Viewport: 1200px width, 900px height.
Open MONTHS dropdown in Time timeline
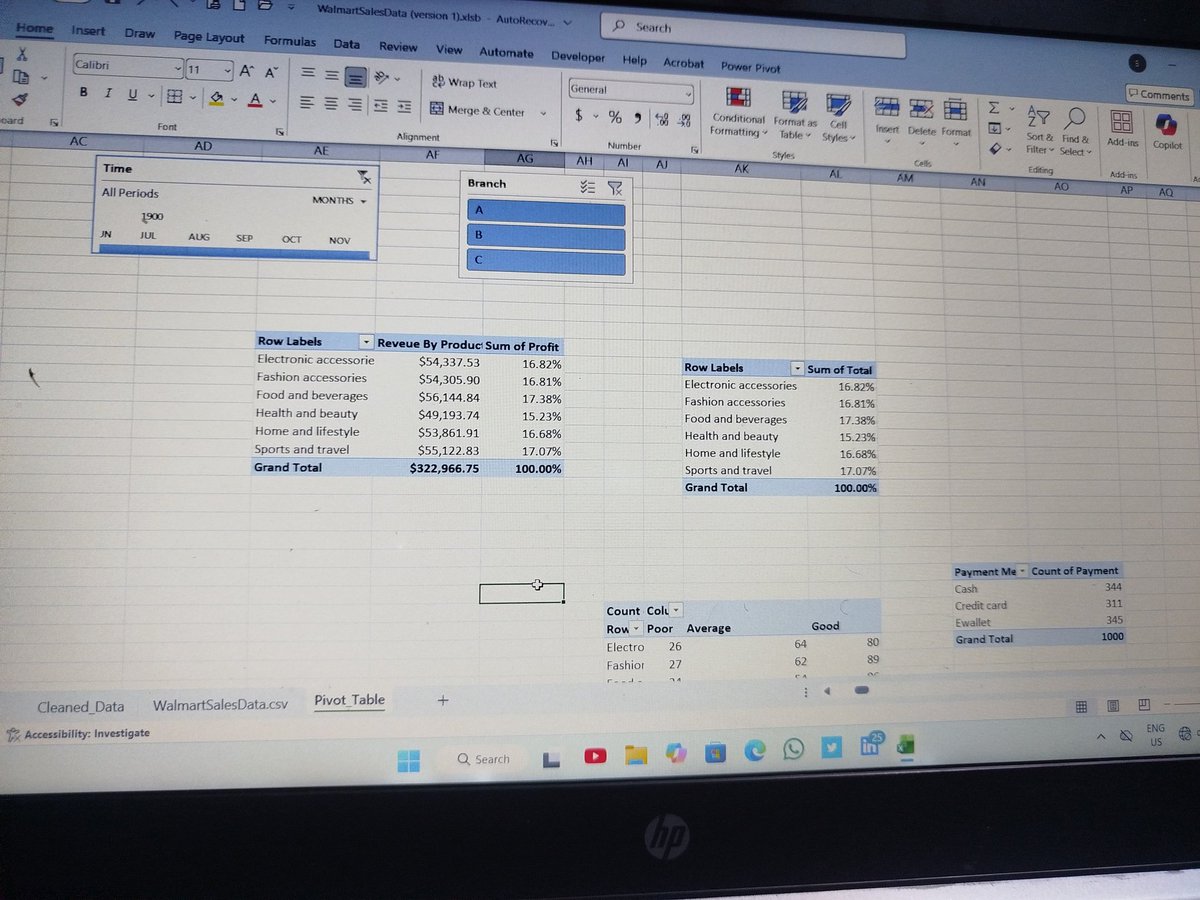click(x=339, y=201)
